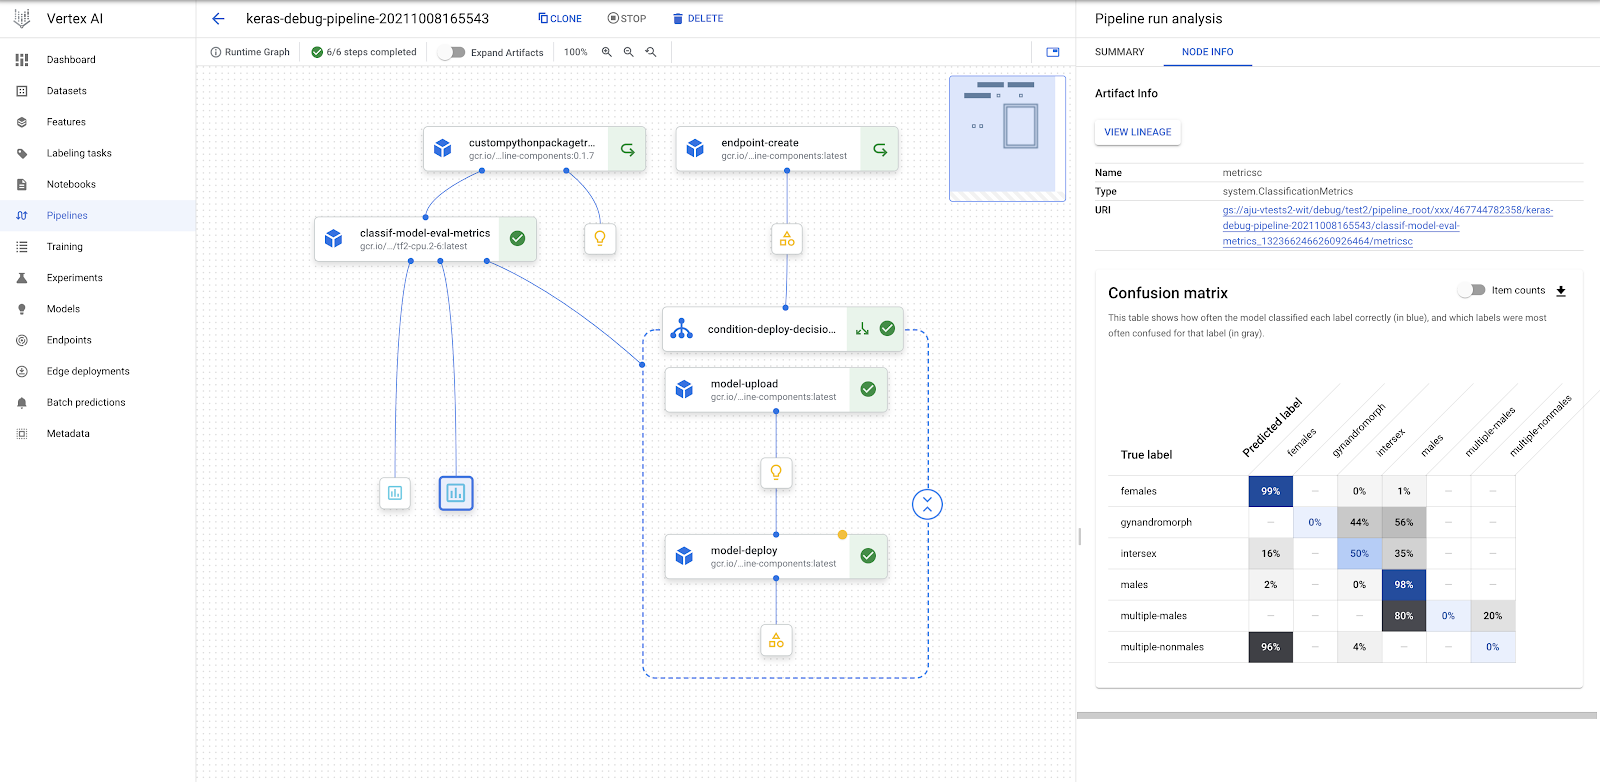1600x782 pixels.
Task: Click the Endpoints sidebar icon
Action: point(22,340)
